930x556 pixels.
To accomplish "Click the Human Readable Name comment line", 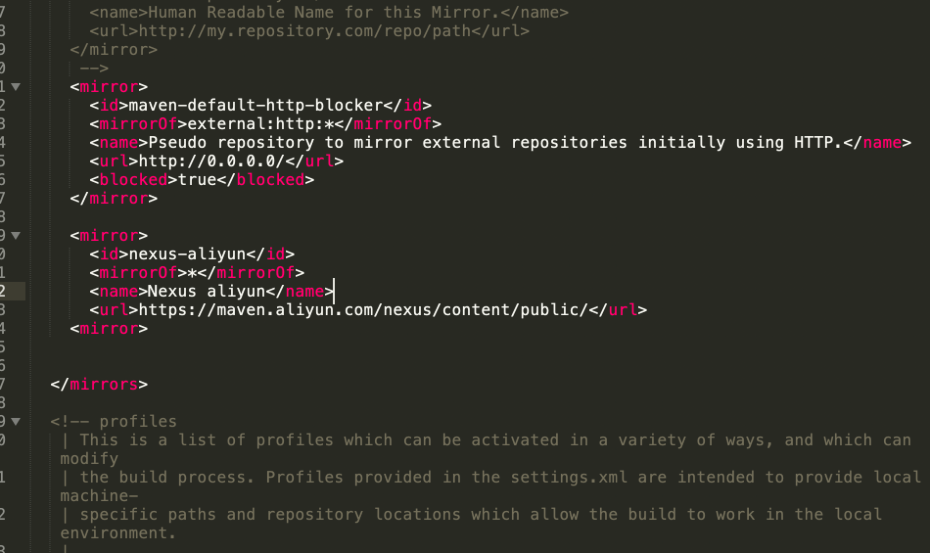I will pos(329,12).
